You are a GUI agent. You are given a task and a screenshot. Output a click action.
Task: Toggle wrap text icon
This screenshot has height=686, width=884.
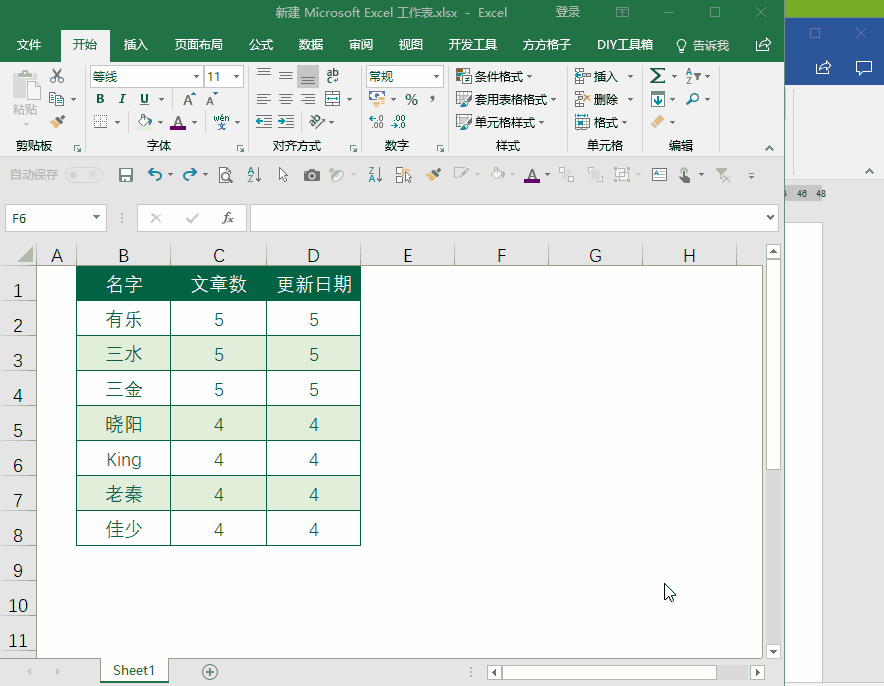(x=333, y=76)
